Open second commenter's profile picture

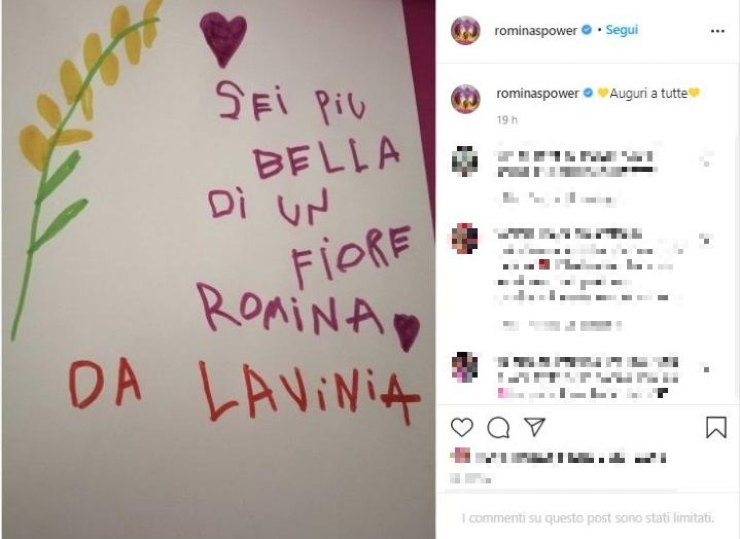[465, 238]
